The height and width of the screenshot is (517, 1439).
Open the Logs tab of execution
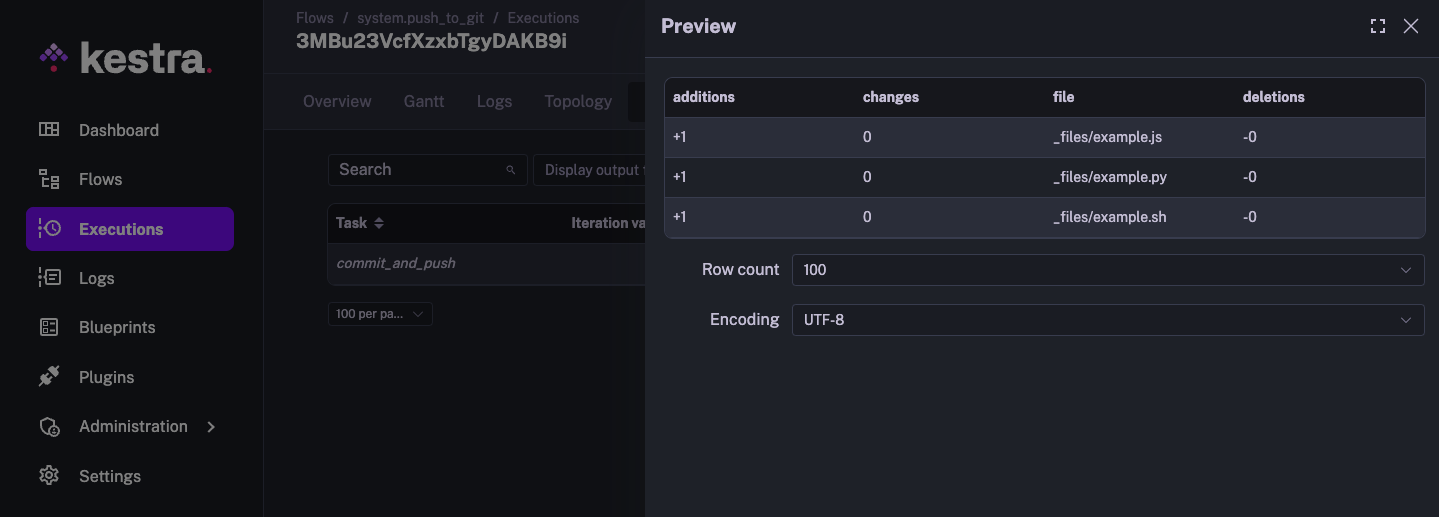pos(494,101)
